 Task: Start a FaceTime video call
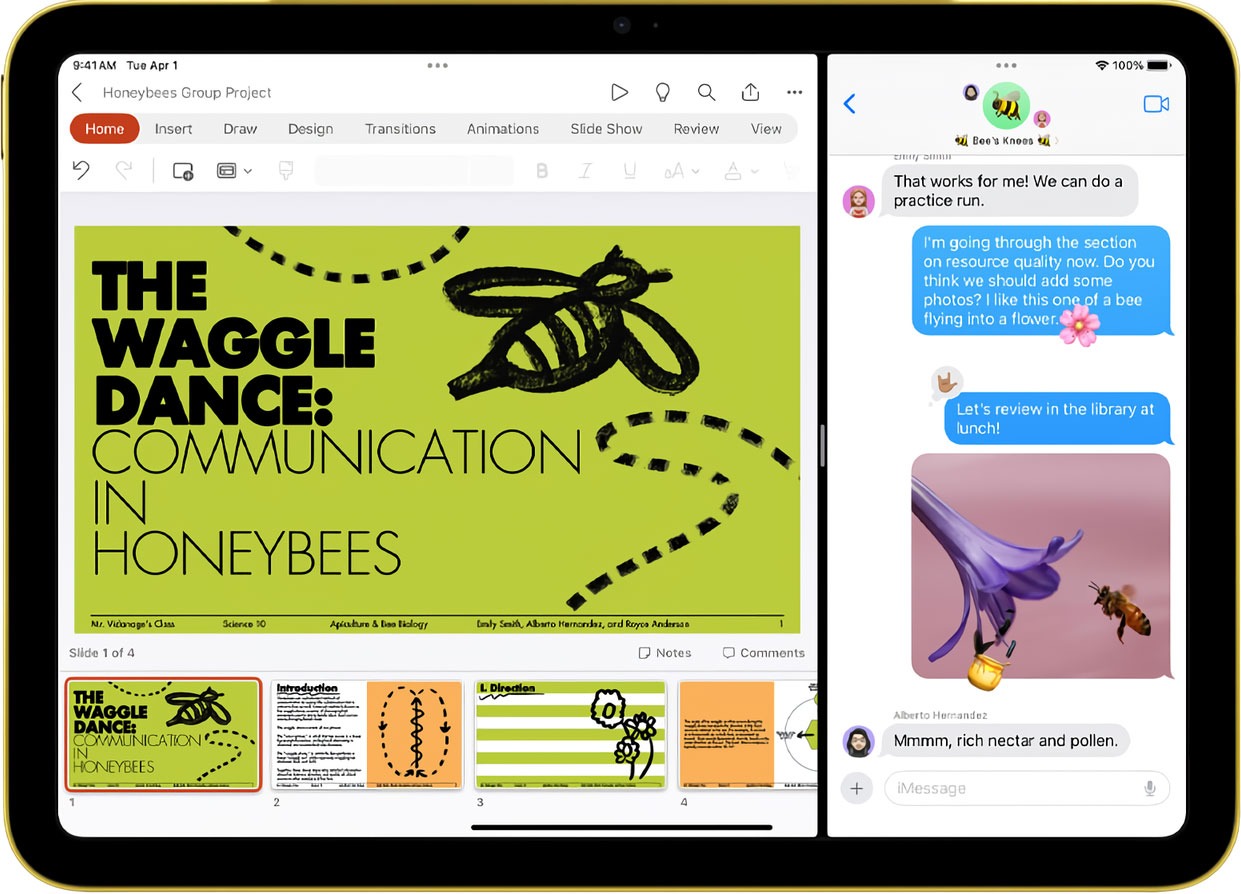click(x=1156, y=104)
